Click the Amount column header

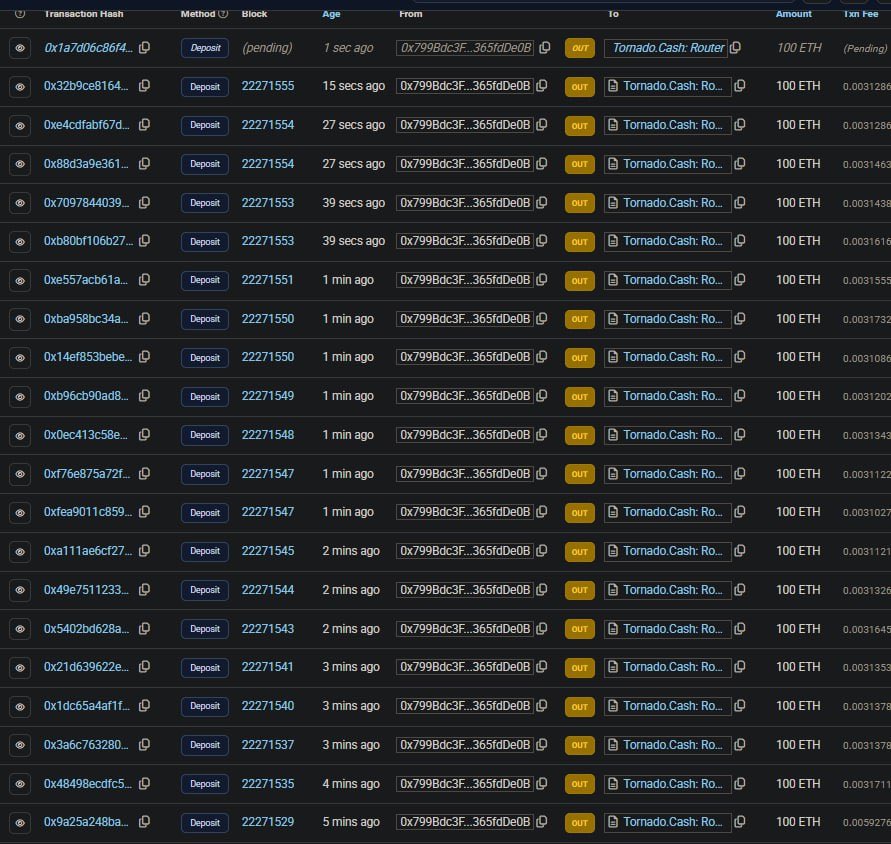click(x=793, y=14)
